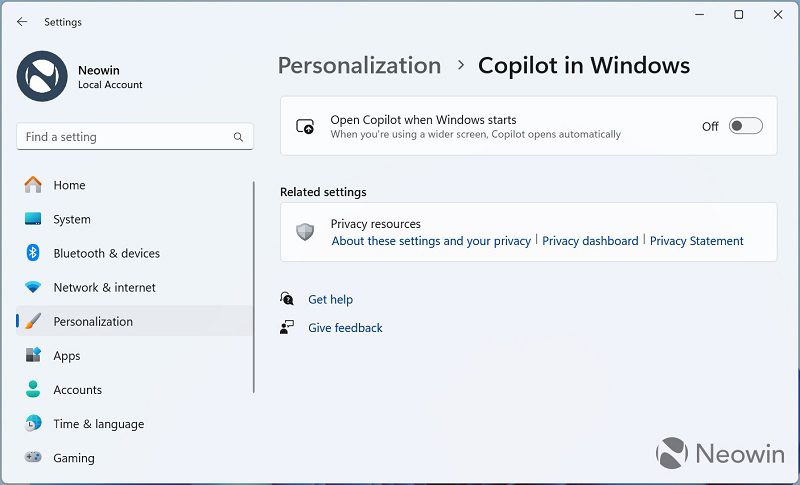
Task: Open the Privacy Statement link
Action: coord(696,241)
